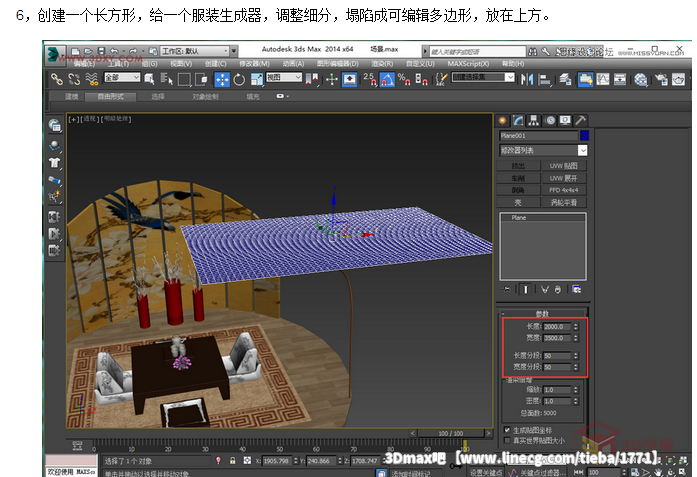
Task: Open the Layer Manager icon
Action: pyautogui.click(x=565, y=80)
